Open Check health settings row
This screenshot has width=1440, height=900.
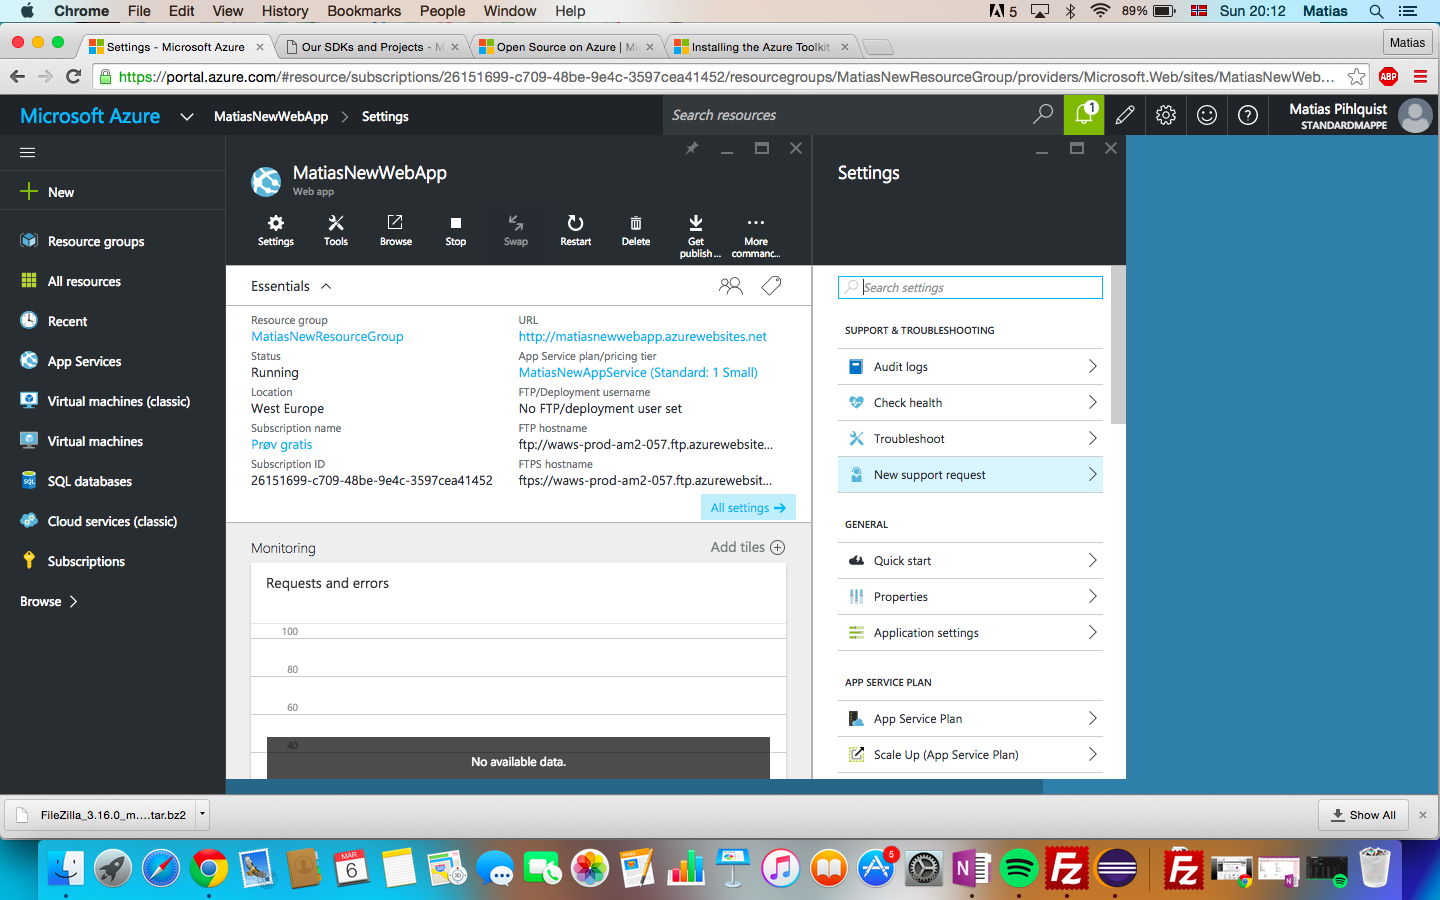[970, 403]
